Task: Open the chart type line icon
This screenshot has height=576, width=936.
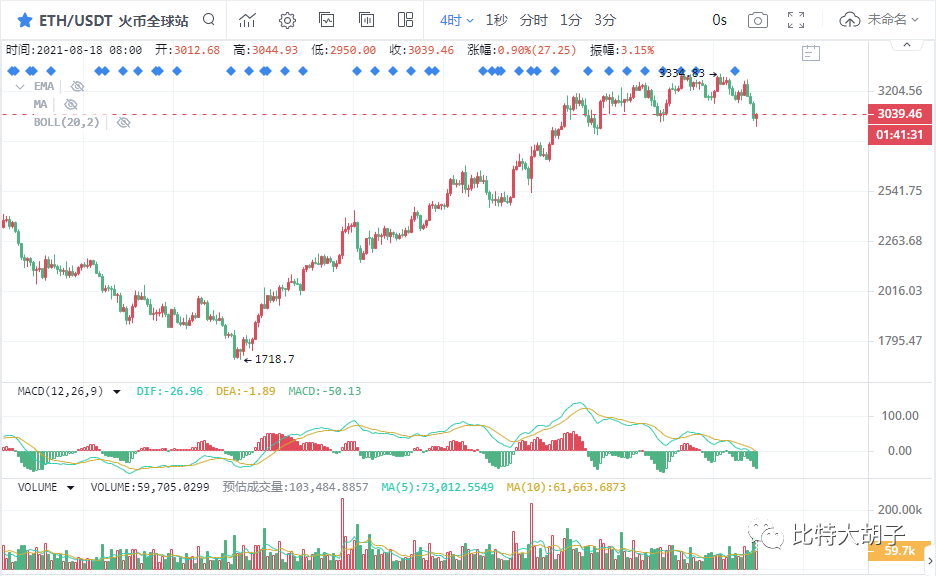Action: [x=247, y=19]
